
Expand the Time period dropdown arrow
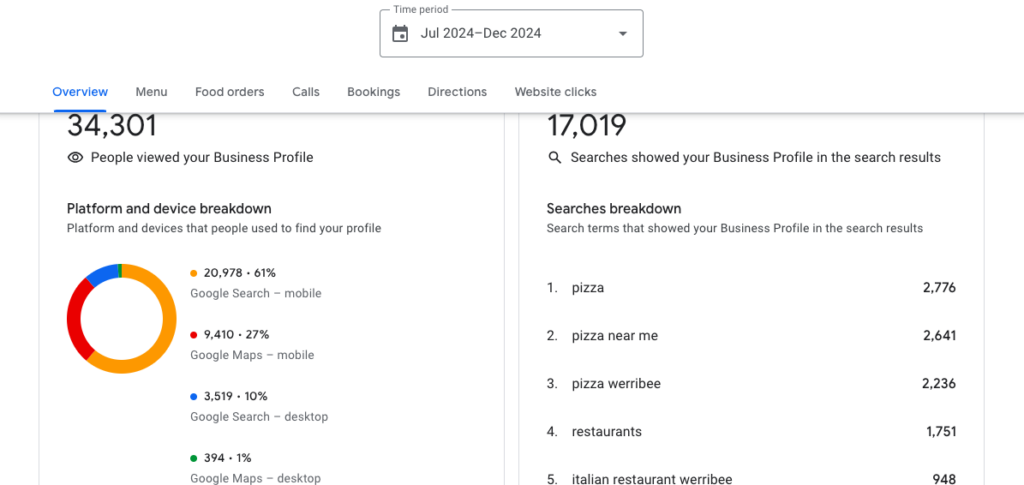623,34
